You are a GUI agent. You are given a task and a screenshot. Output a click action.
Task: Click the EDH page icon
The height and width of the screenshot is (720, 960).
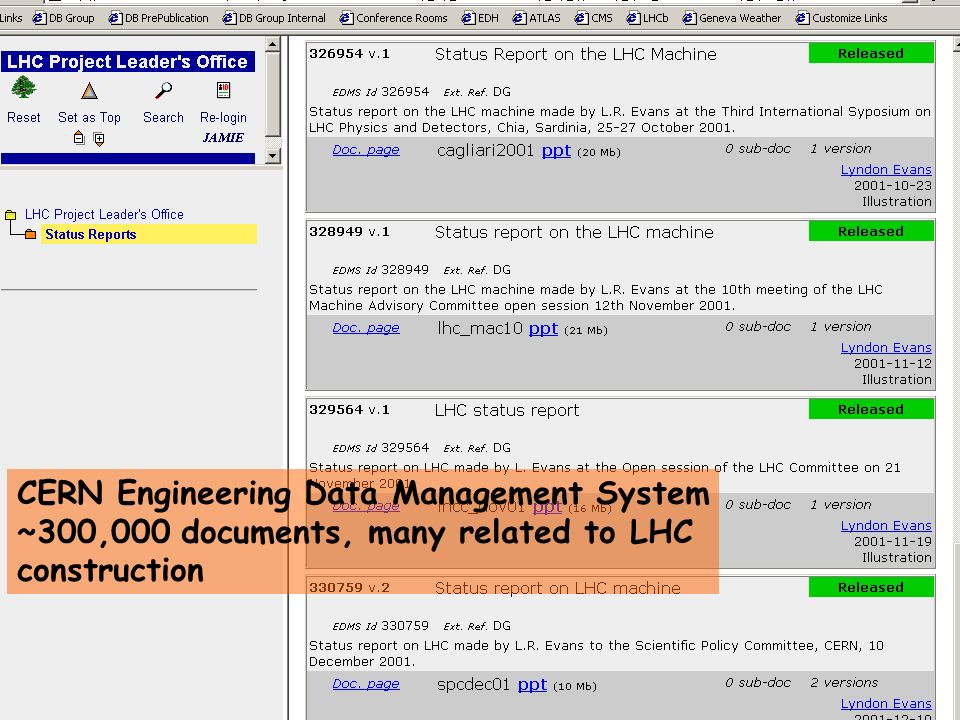[x=468, y=18]
